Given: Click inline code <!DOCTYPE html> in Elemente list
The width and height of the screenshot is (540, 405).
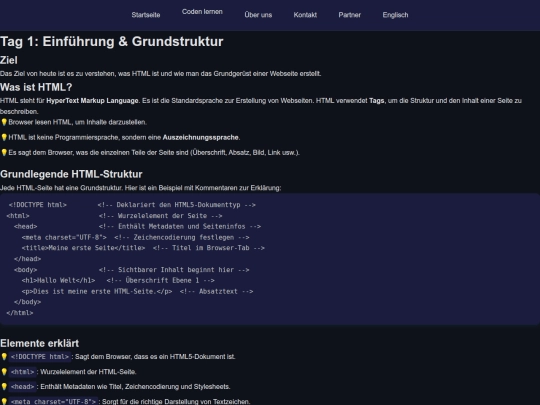Looking at the screenshot, I should point(40,357).
